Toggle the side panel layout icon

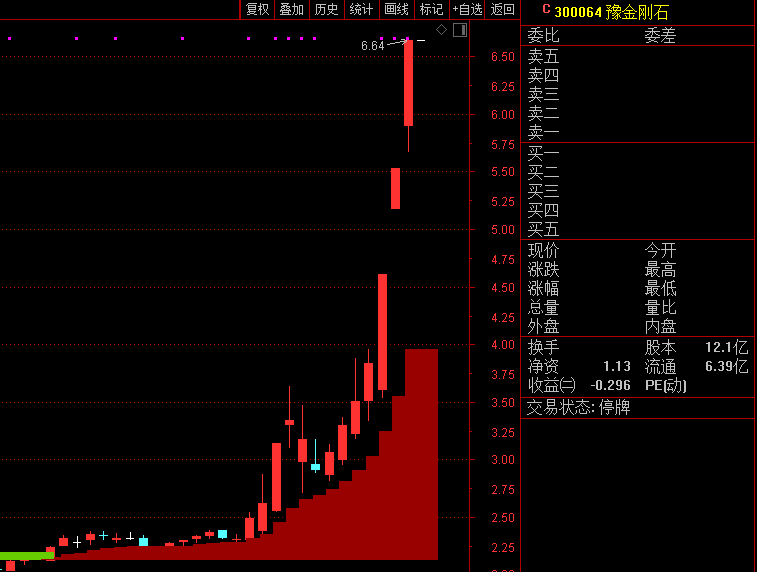[x=460, y=30]
